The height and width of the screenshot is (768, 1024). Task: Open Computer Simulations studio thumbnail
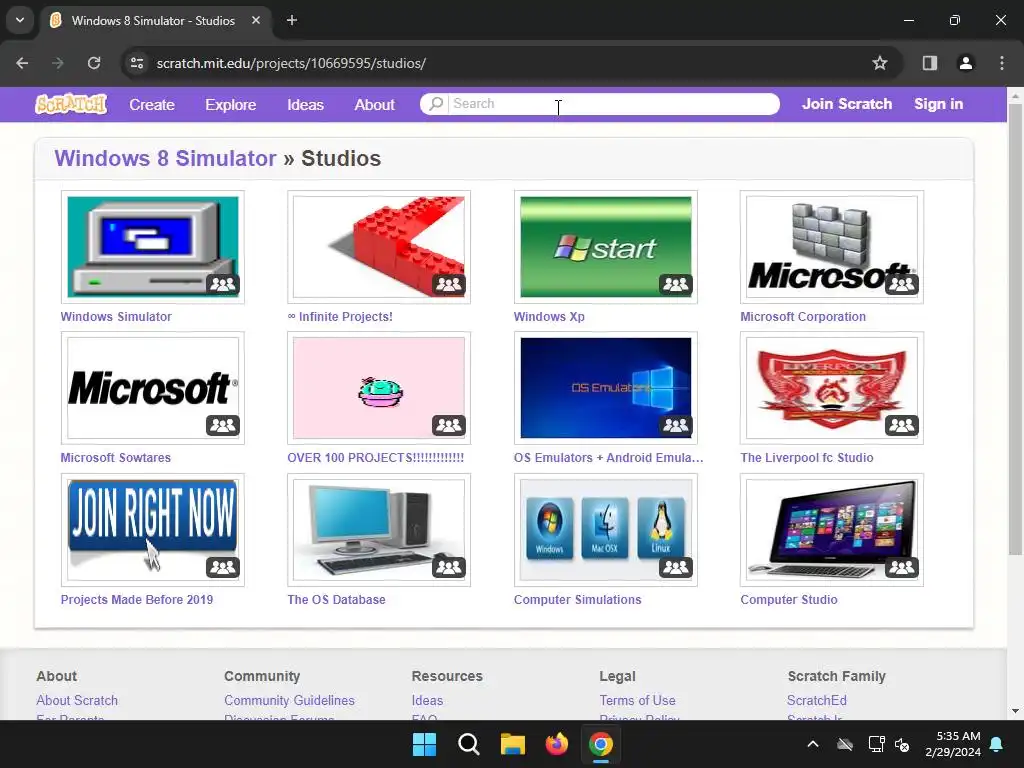pyautogui.click(x=605, y=530)
